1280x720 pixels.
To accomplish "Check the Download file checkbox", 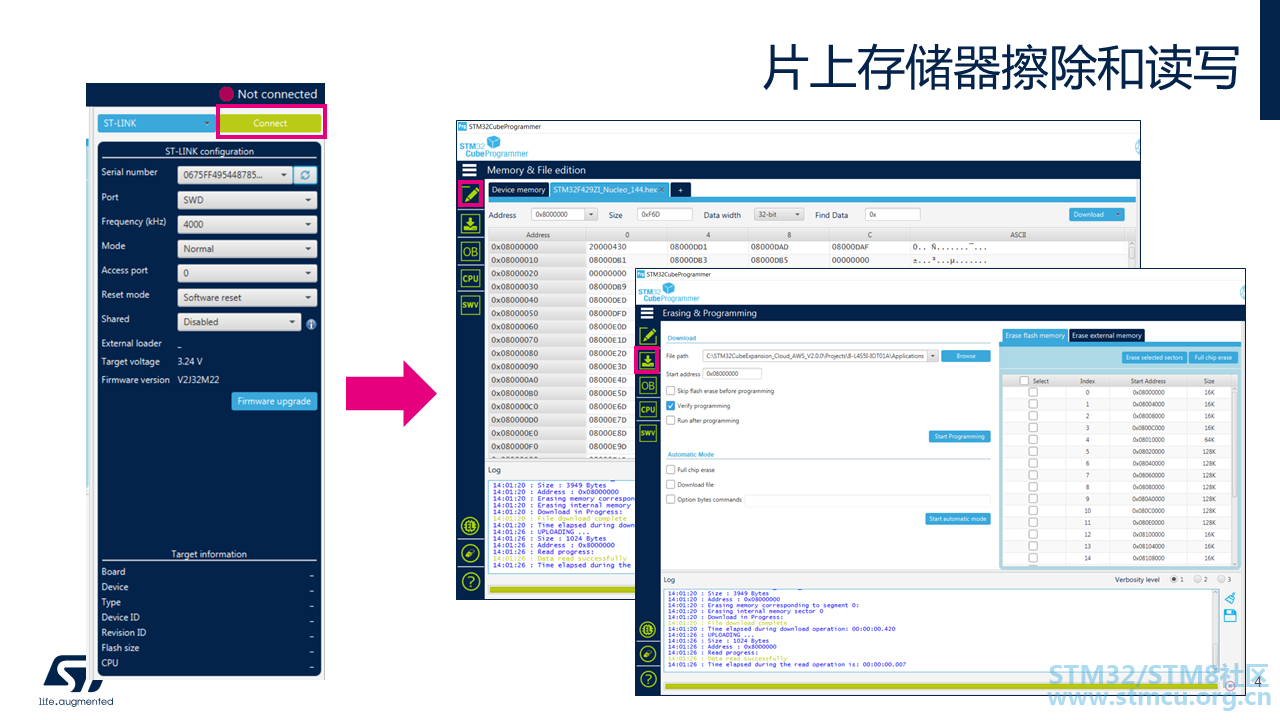I will tap(671, 484).
